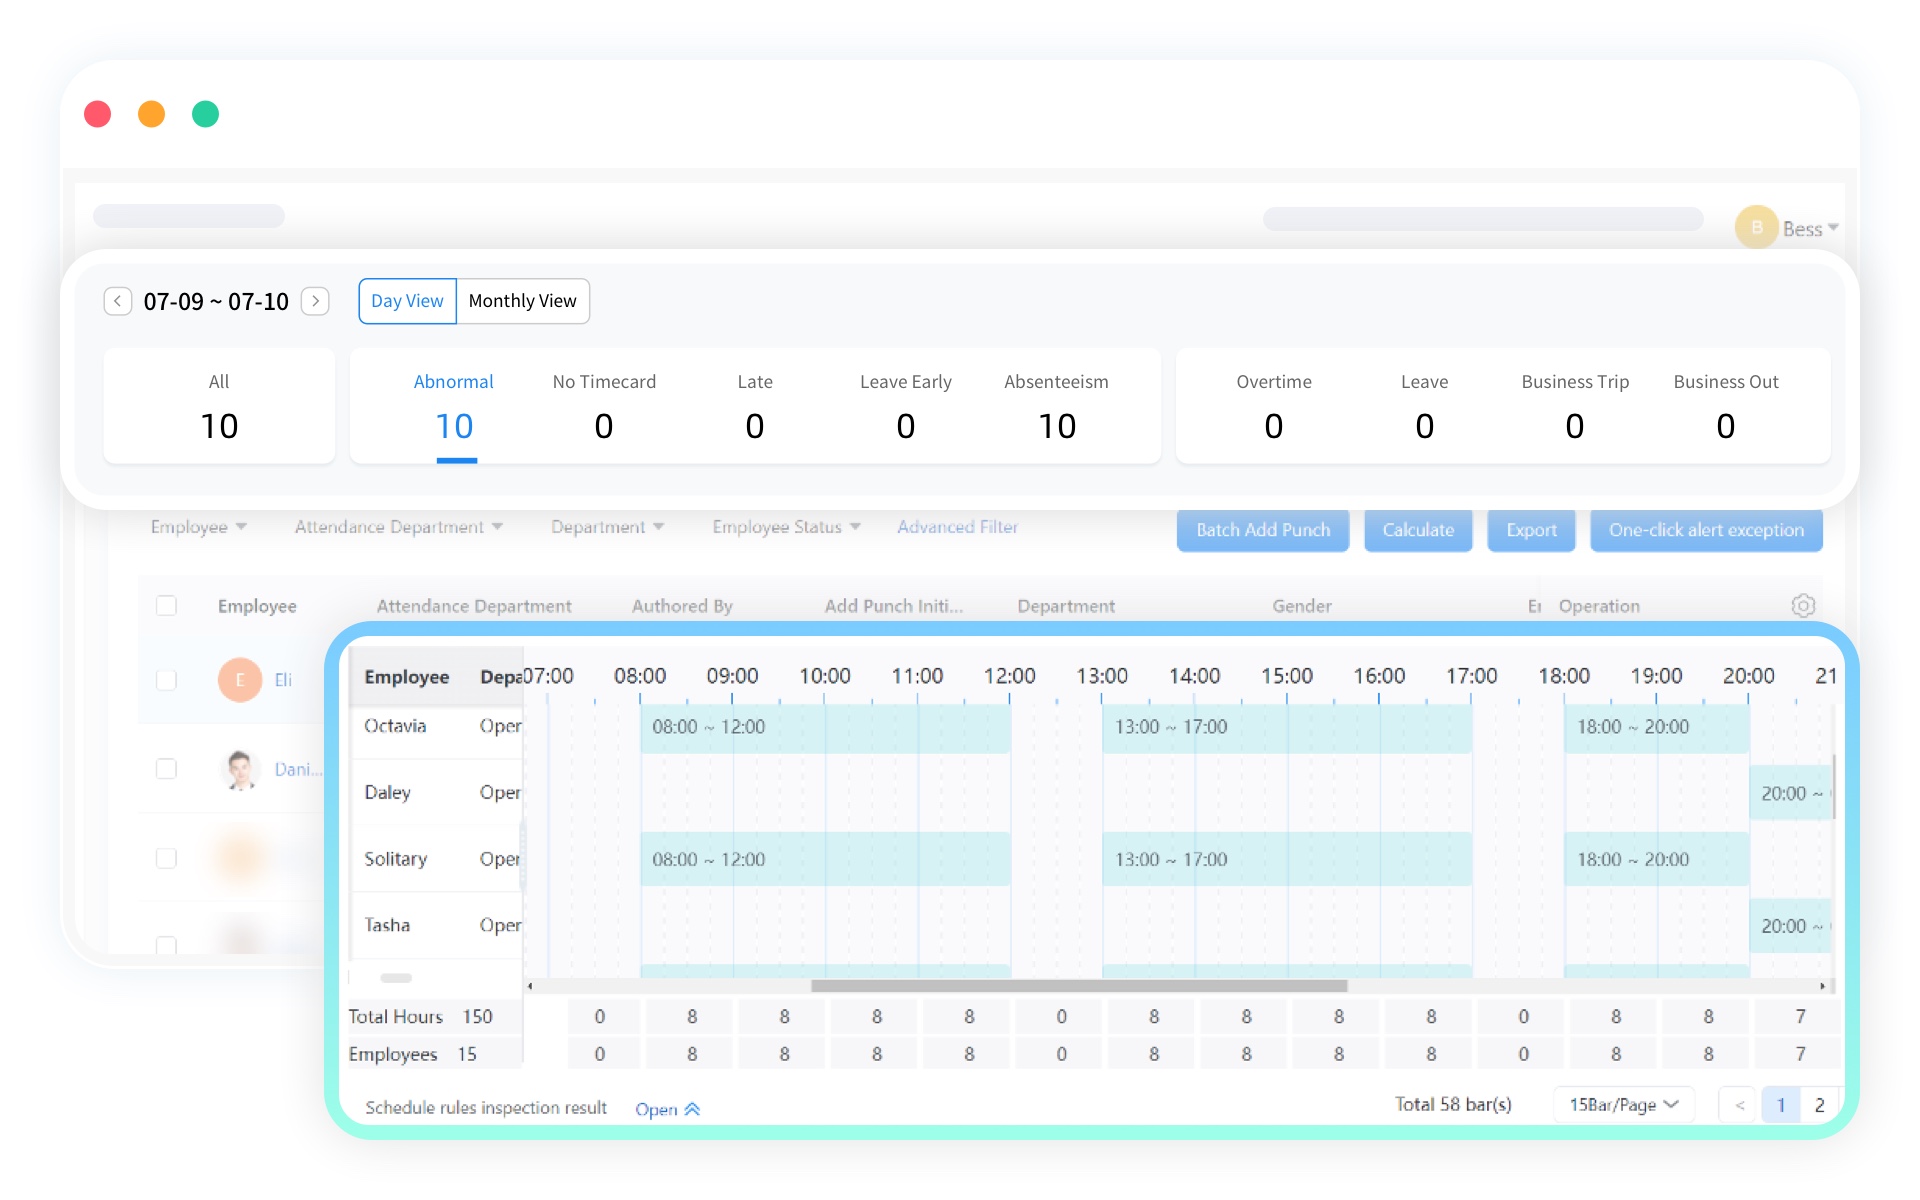Go to previous date range arrow
1920x1200 pixels.
(117, 301)
